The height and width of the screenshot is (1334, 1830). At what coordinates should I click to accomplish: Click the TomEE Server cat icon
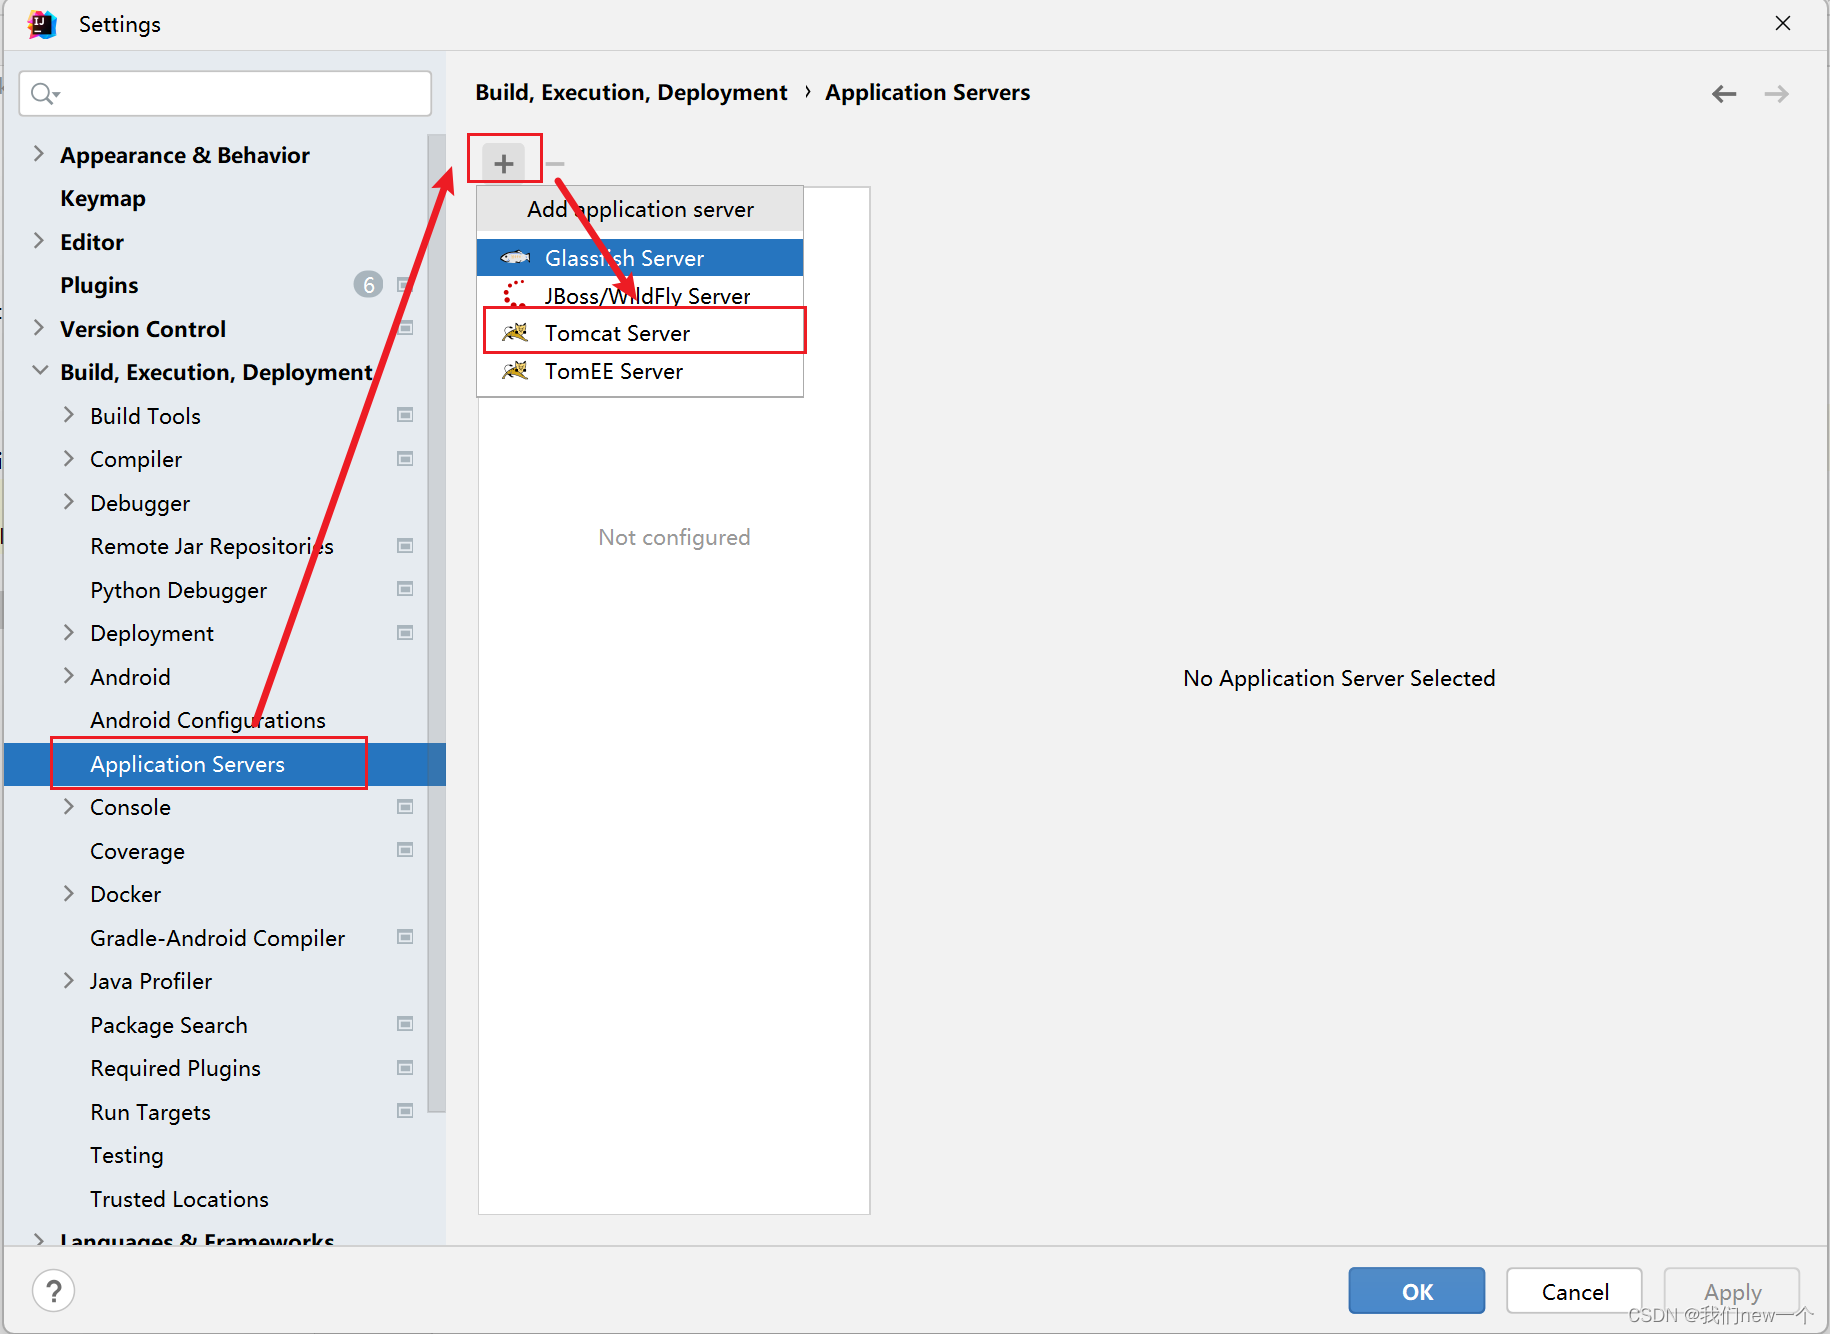515,371
